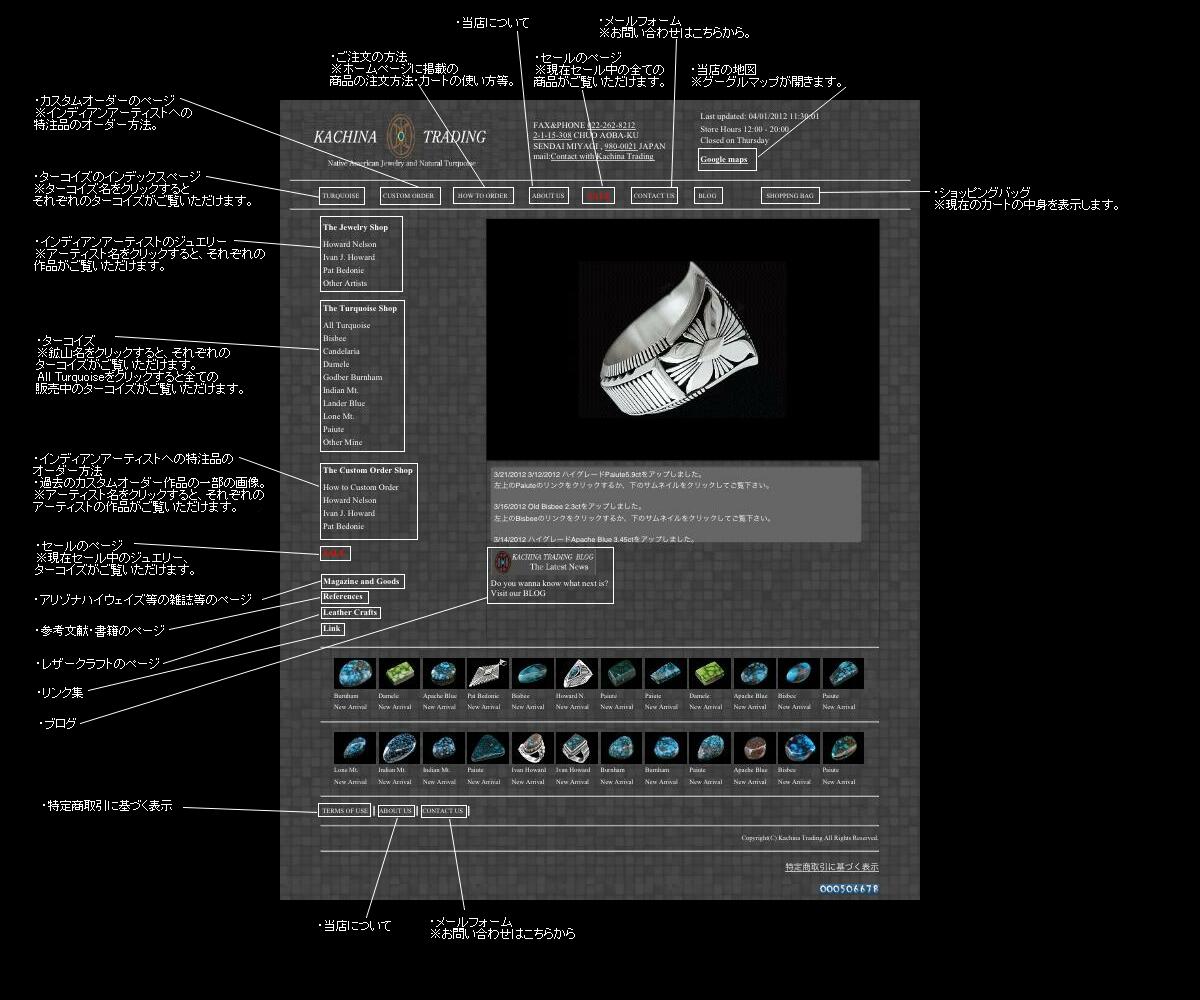Select All Turquoise in sidebar
The image size is (1200, 1000).
click(x=347, y=325)
